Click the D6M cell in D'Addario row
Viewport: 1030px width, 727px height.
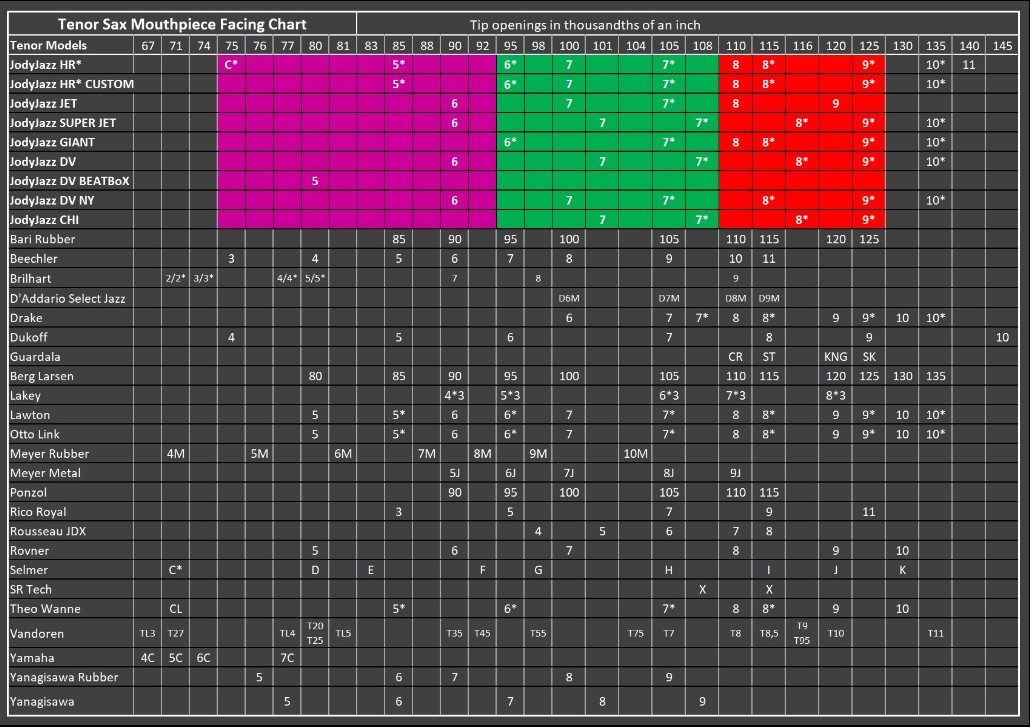tap(569, 299)
